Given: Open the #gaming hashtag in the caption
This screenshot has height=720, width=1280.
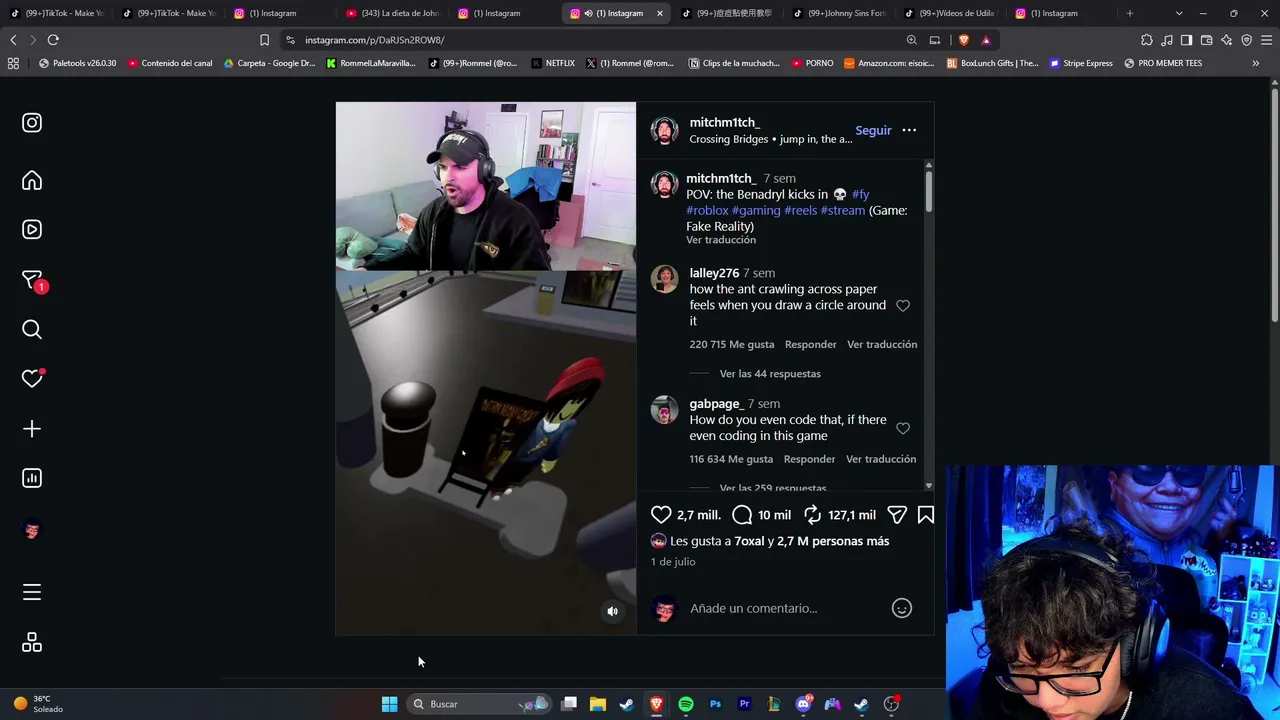Looking at the screenshot, I should 756,210.
